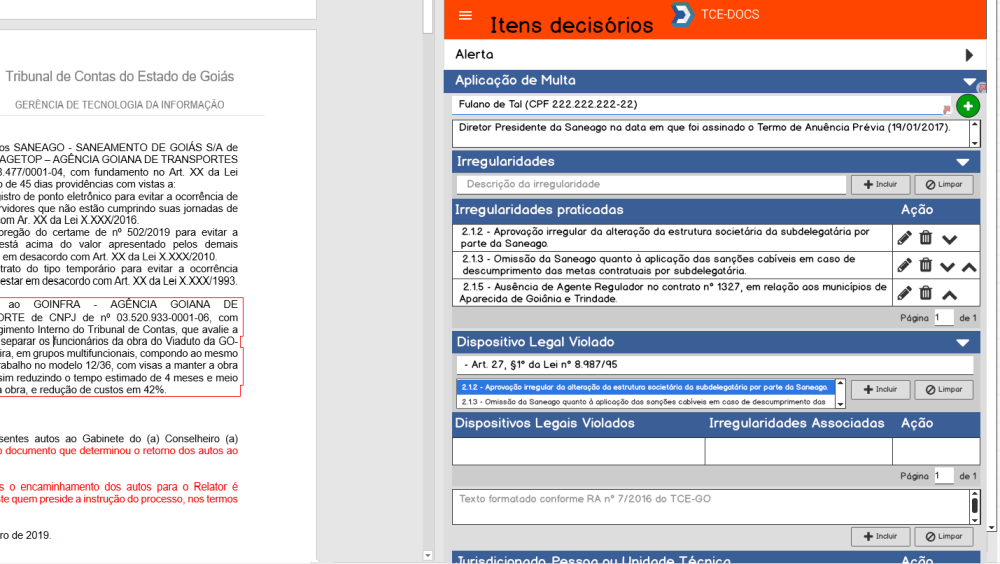Click the green plus add button
This screenshot has height=564, width=1000.
(x=967, y=106)
